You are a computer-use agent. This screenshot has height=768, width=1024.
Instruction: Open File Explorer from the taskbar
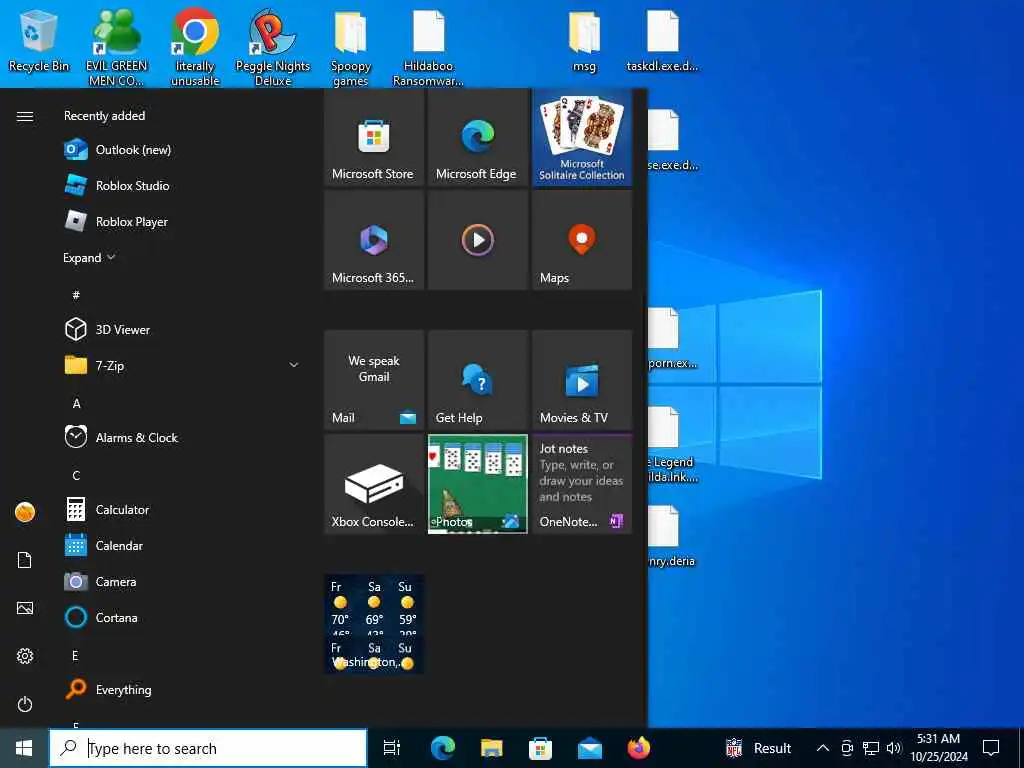492,748
